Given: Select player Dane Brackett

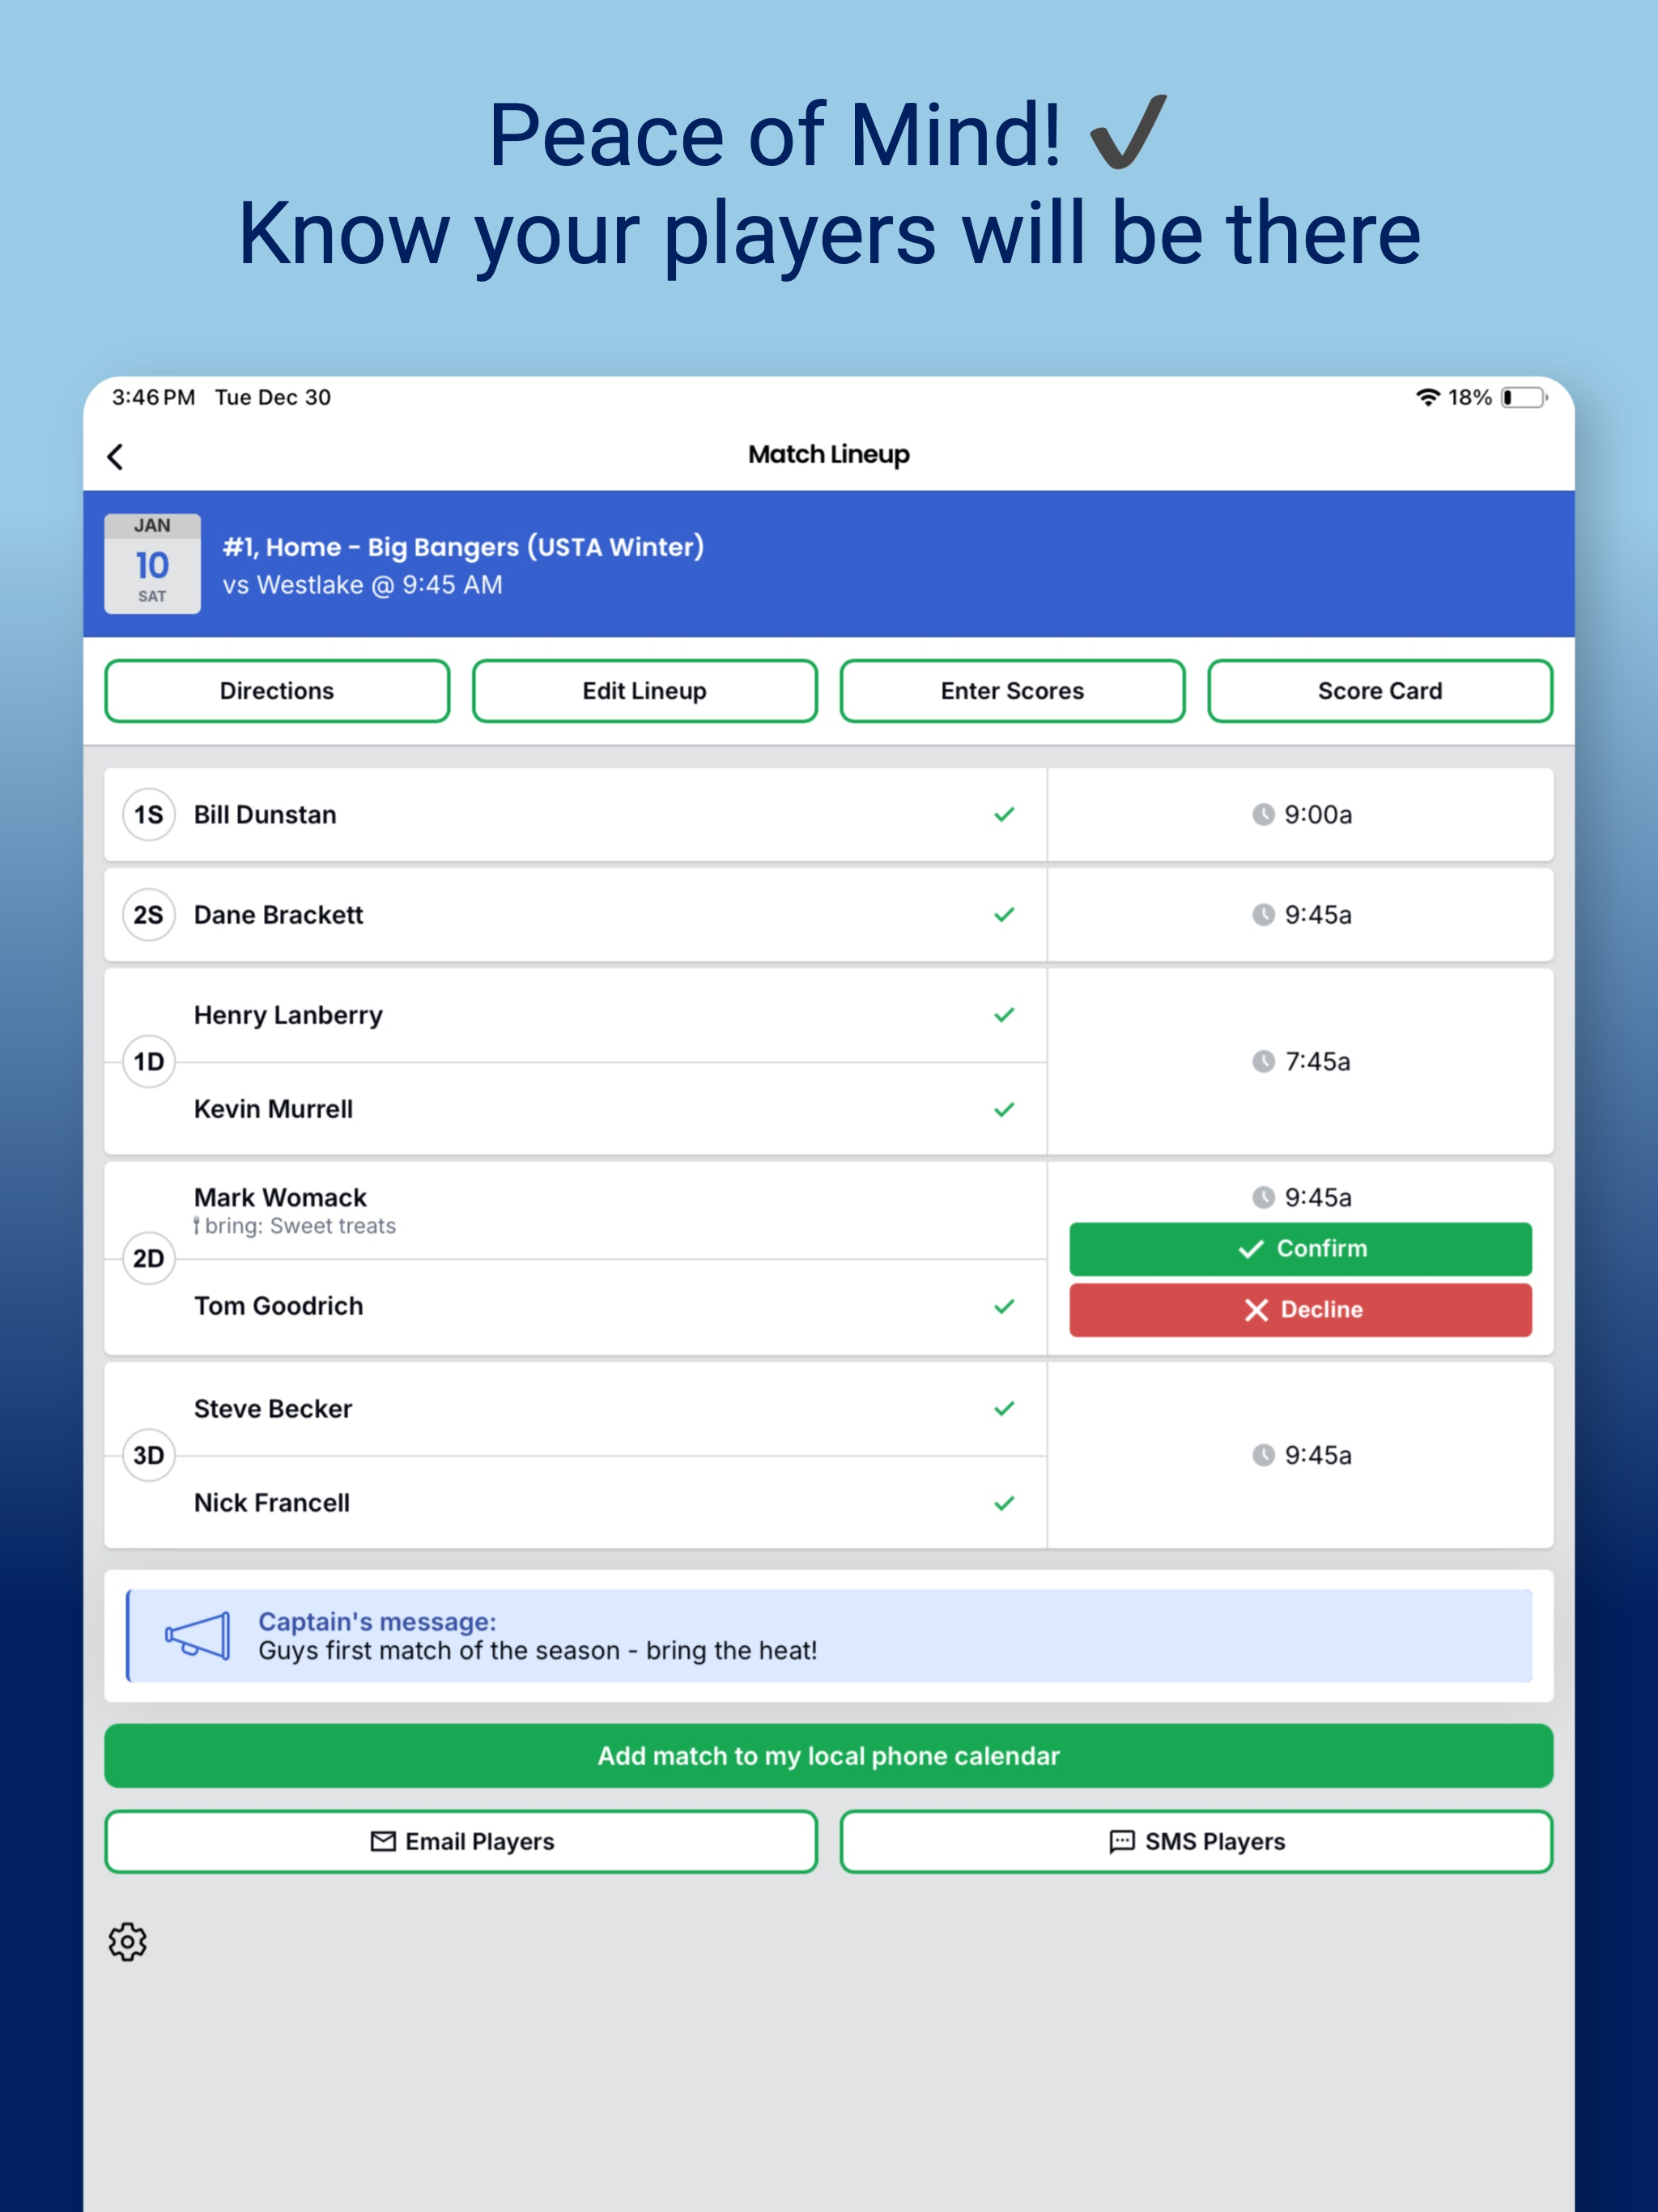Looking at the screenshot, I should tap(278, 914).
